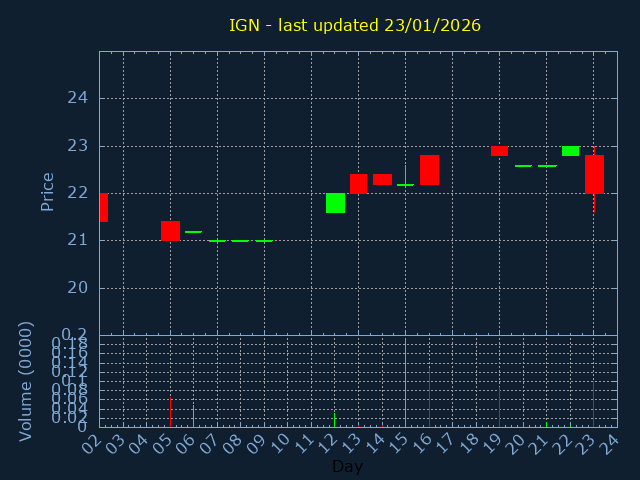Click the 20 price tick label
Image resolution: width=640 pixels, height=480 pixels.
(x=78, y=288)
